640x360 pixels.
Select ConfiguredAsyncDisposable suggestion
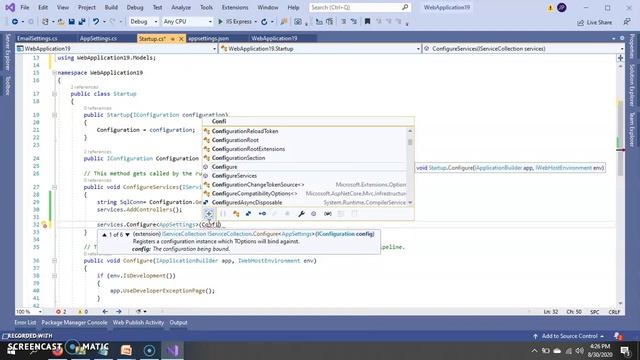pyautogui.click(x=304, y=202)
